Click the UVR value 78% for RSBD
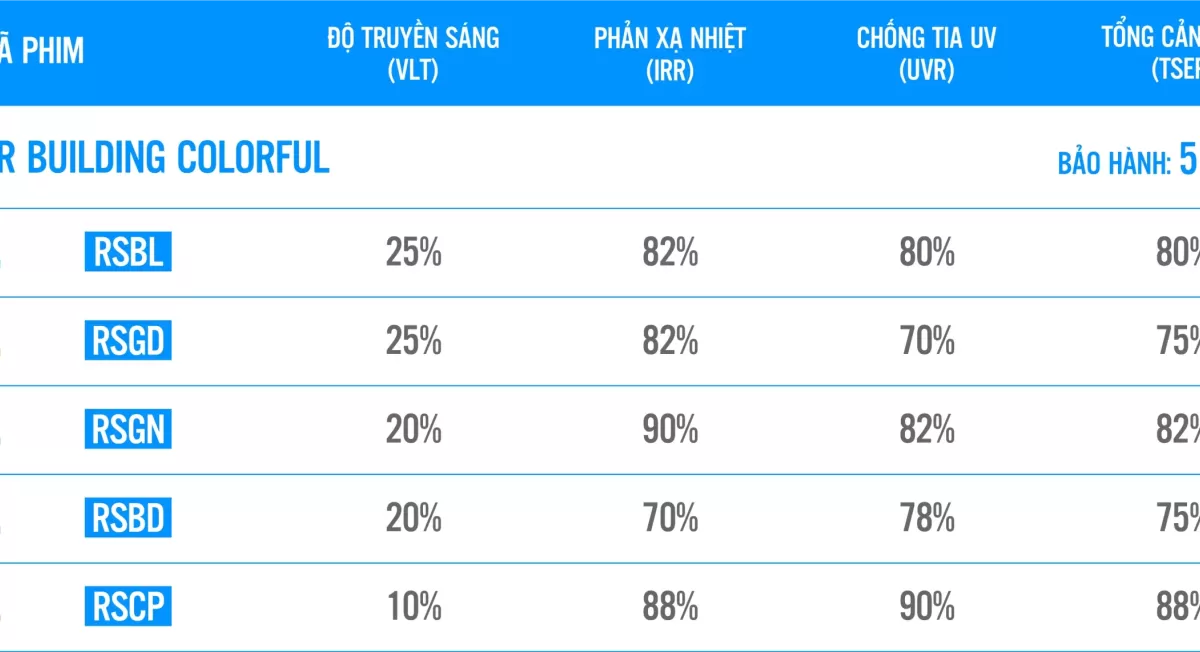 [926, 518]
